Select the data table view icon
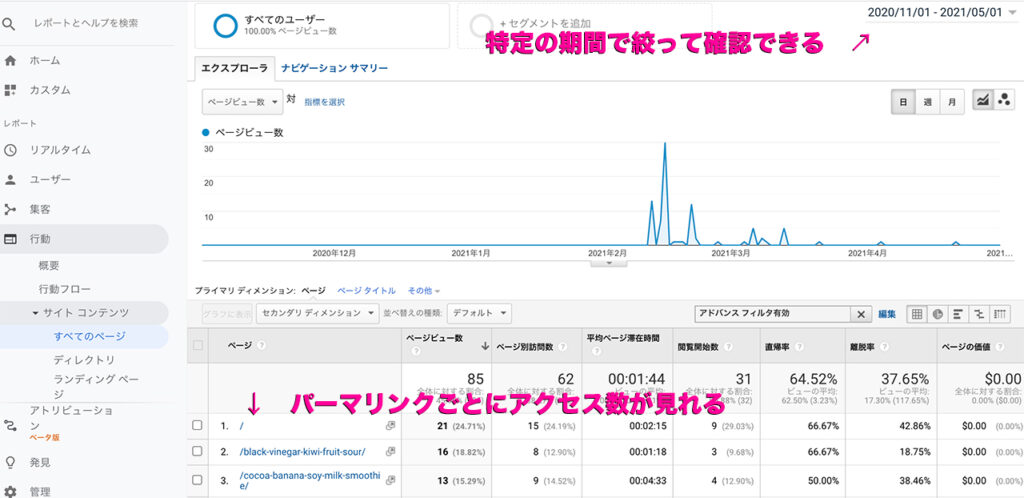 [917, 314]
